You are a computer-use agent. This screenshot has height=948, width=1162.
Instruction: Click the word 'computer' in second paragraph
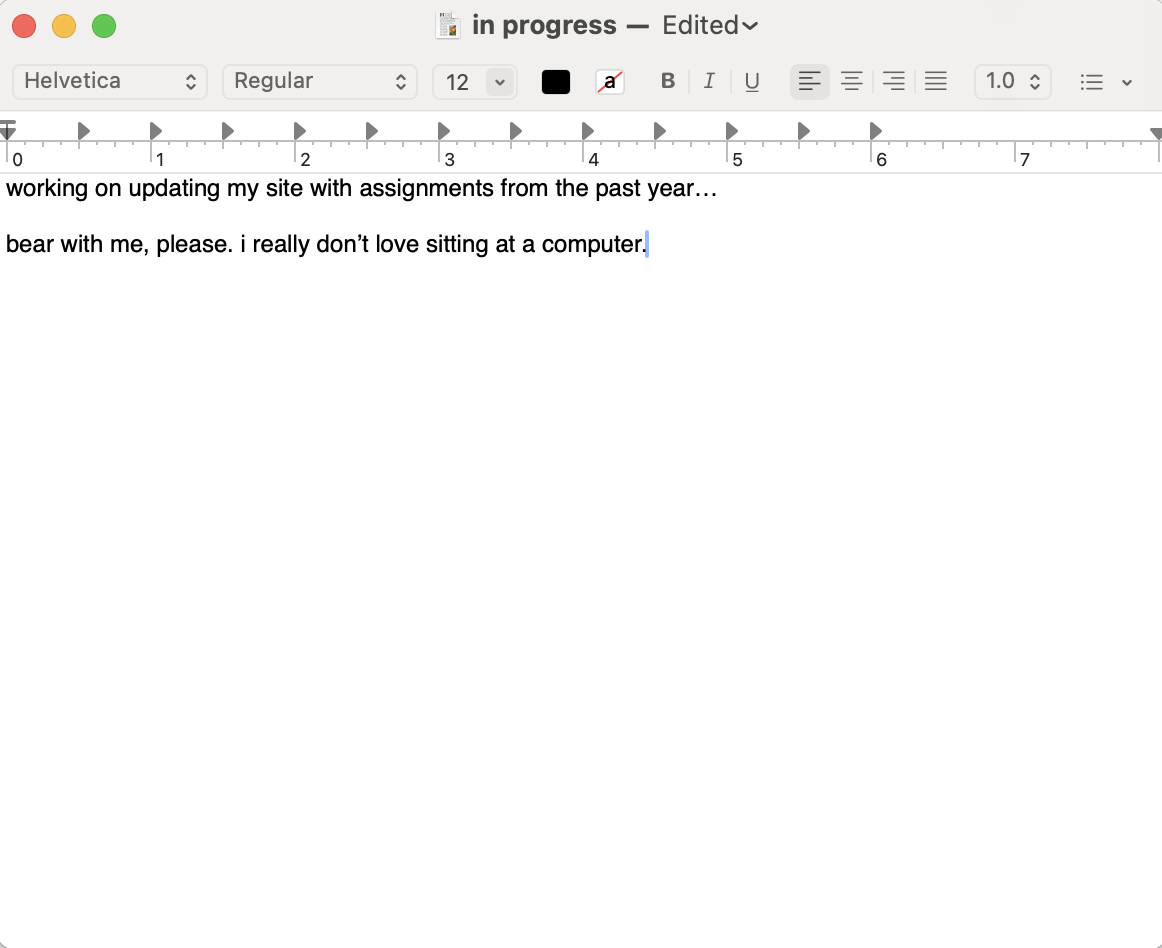coord(591,245)
